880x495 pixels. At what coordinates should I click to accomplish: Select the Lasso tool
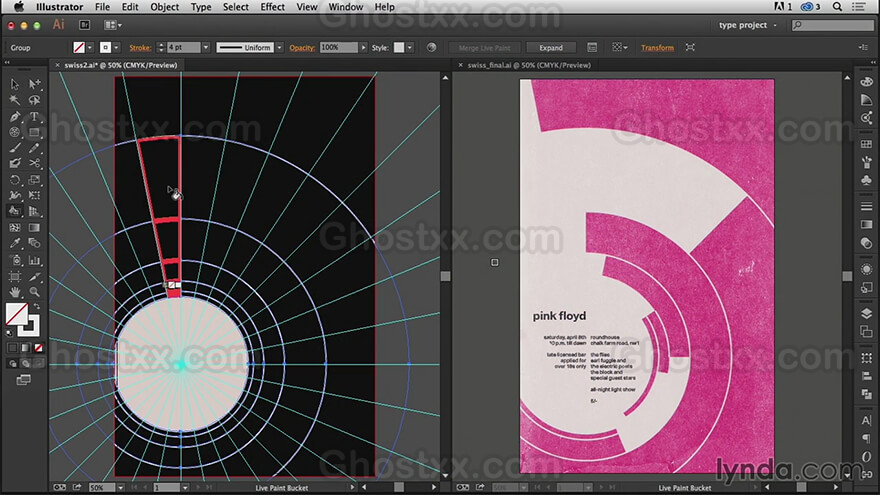point(34,100)
